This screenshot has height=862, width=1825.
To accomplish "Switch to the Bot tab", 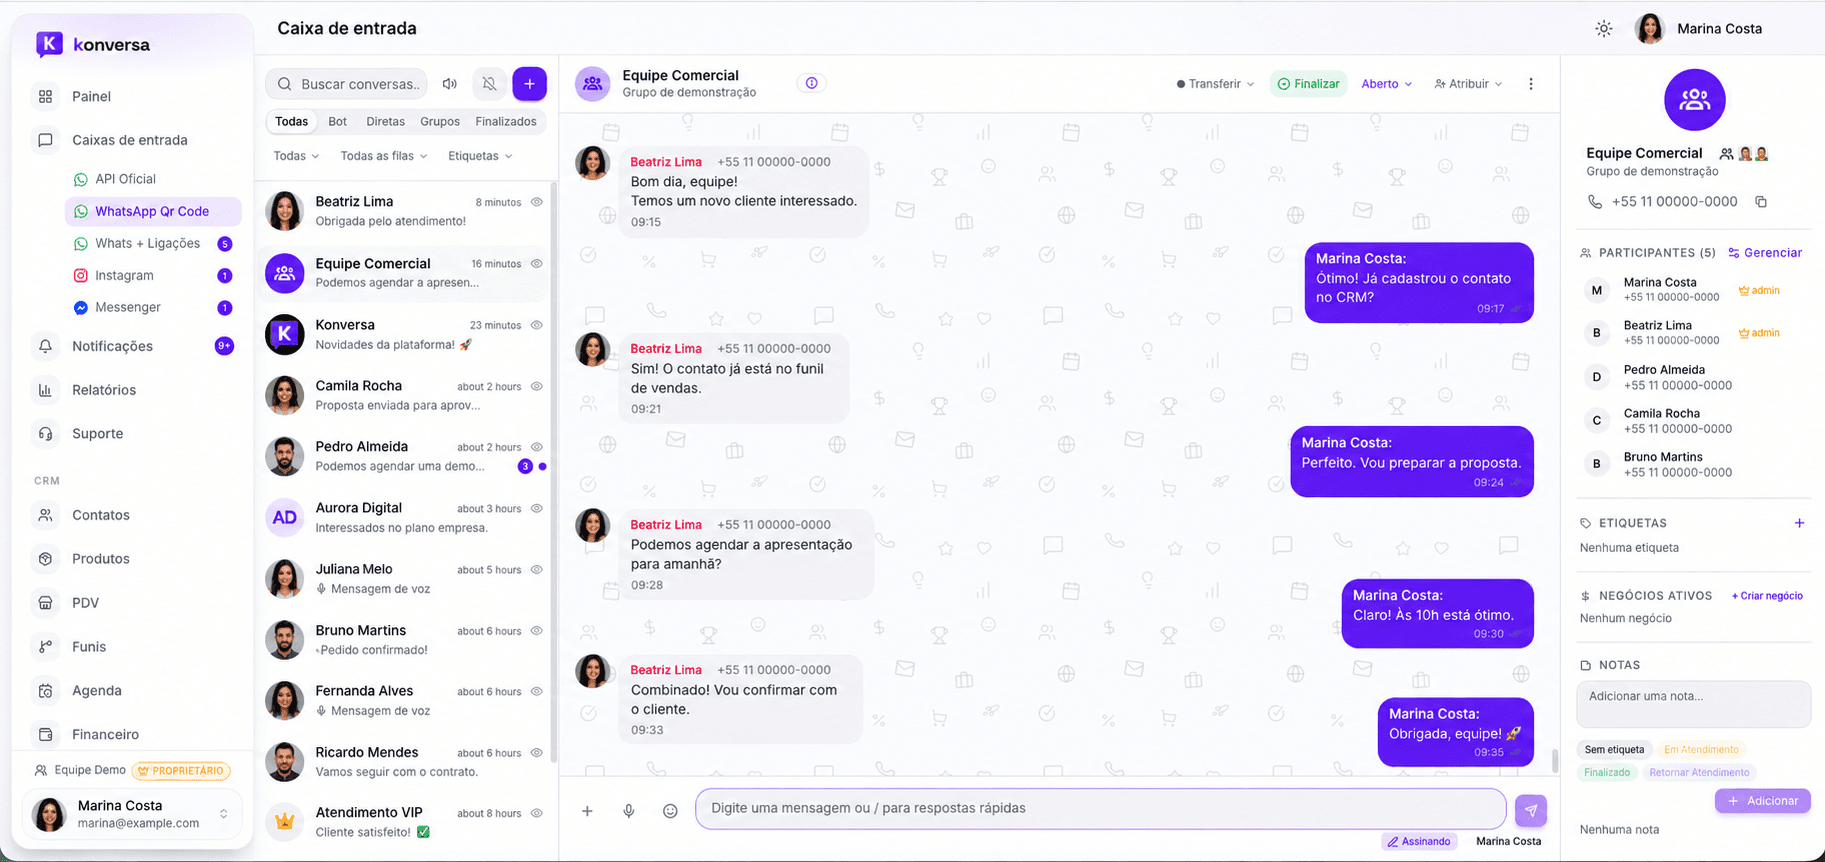I will pyautogui.click(x=338, y=122).
